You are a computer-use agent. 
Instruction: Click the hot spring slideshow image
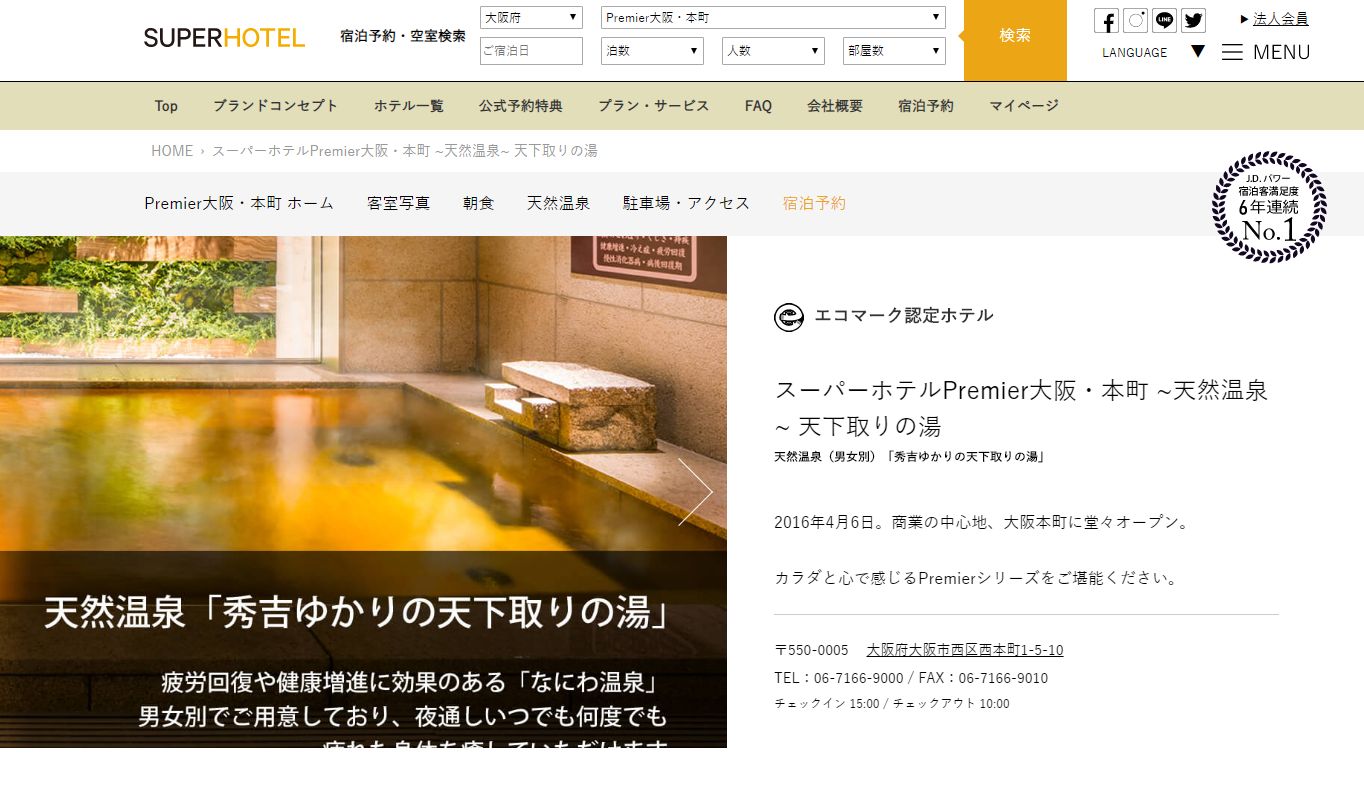tap(363, 492)
